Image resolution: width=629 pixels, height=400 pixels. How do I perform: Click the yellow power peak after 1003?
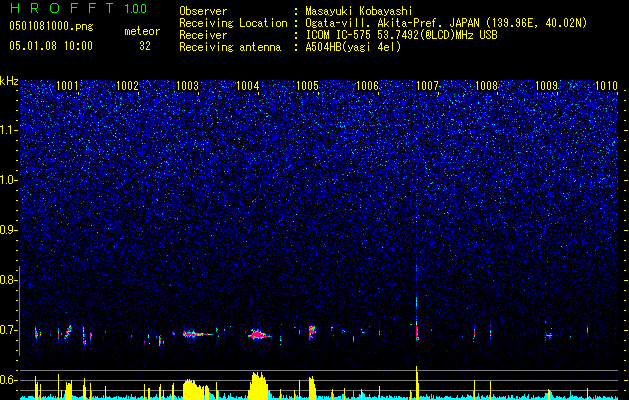pos(196,389)
